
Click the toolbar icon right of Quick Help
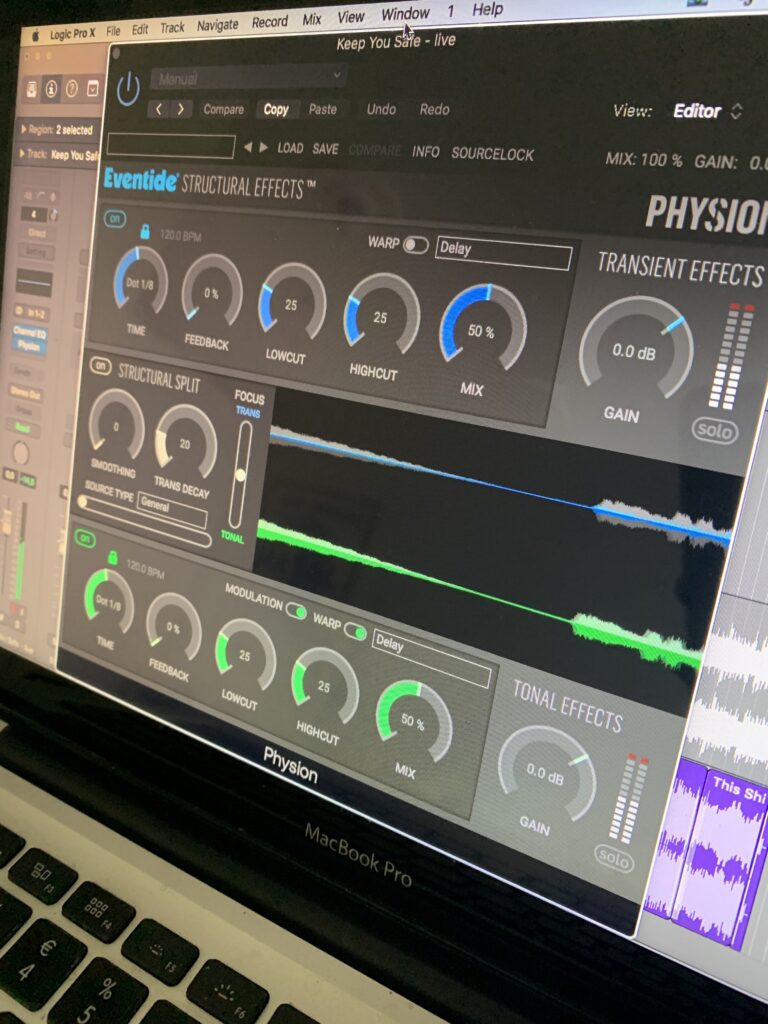coord(93,87)
